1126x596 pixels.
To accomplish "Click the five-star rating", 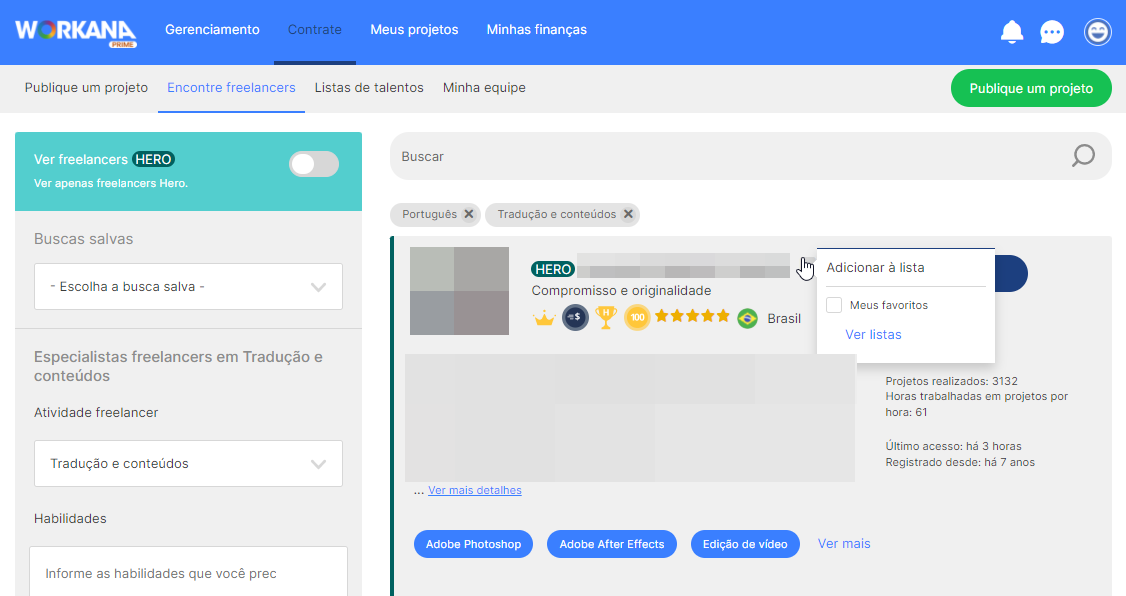I will tap(692, 316).
